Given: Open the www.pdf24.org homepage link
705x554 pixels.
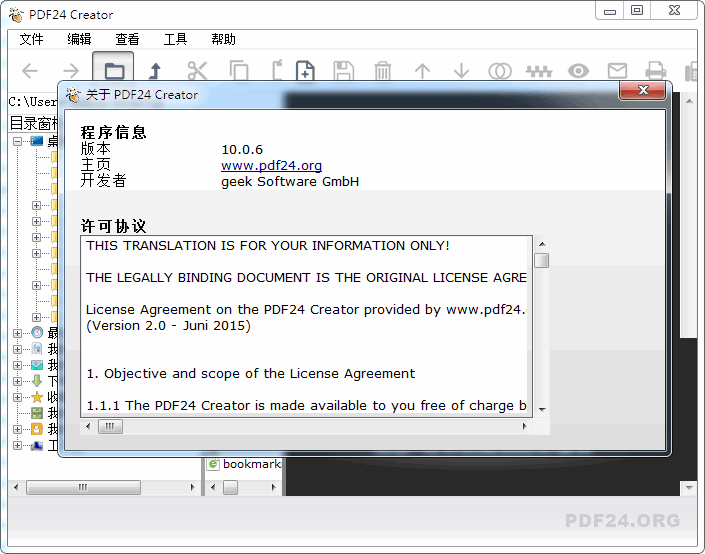Looking at the screenshot, I should [272, 165].
